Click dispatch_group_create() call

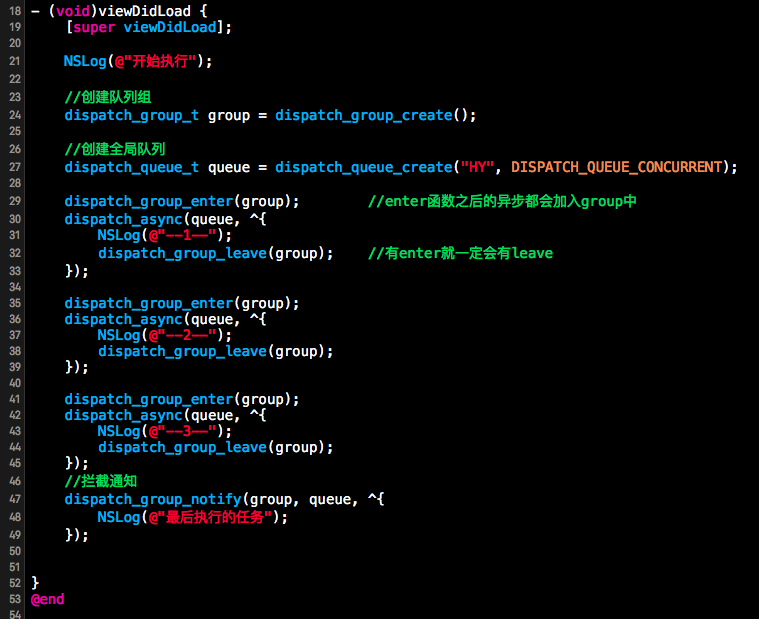[x=376, y=115]
